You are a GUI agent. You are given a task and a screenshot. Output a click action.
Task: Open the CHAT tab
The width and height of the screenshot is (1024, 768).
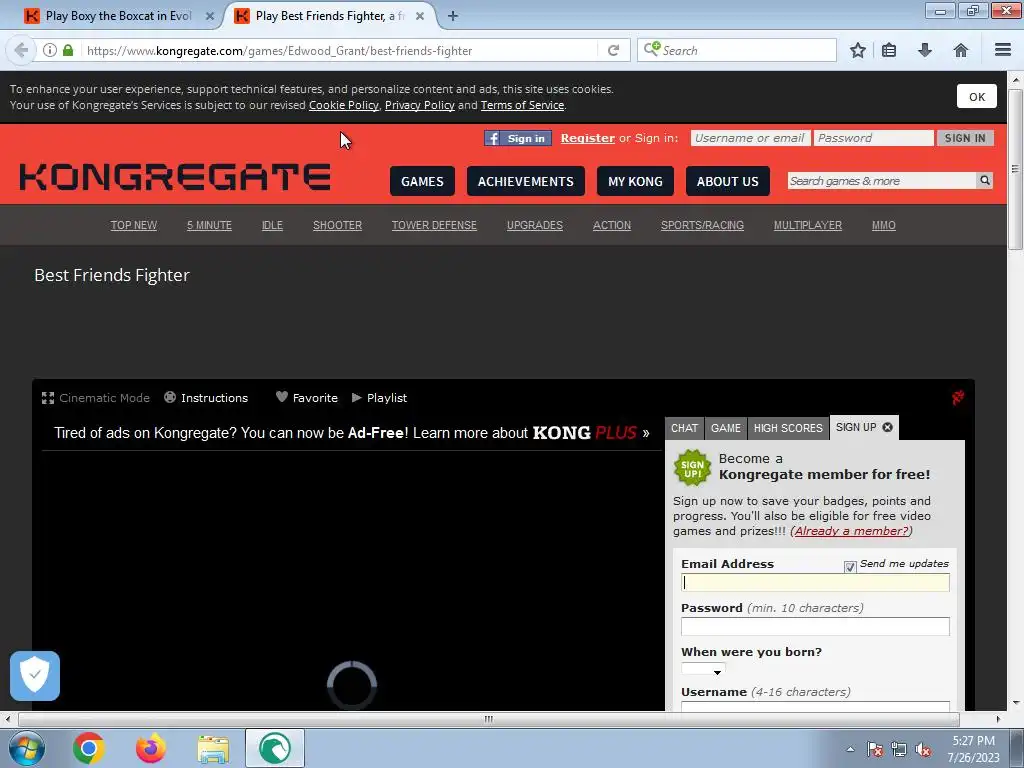[x=684, y=428]
